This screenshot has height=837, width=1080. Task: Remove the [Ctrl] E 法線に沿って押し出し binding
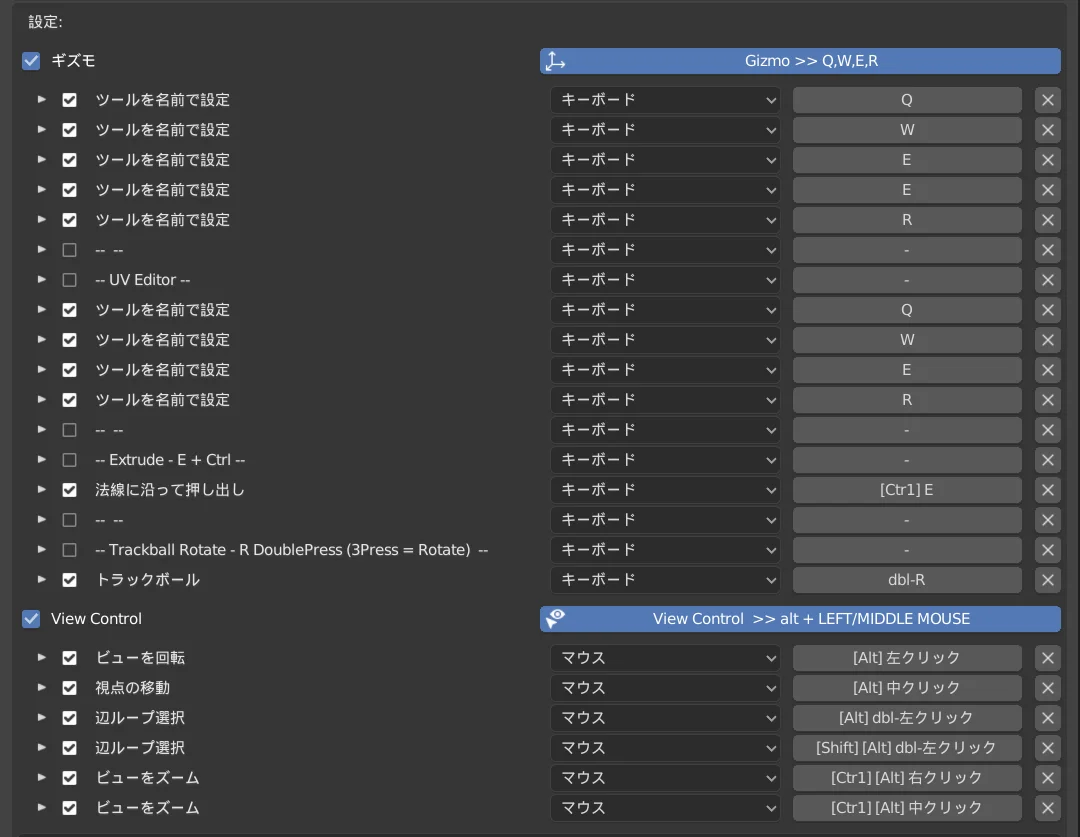coord(1047,490)
